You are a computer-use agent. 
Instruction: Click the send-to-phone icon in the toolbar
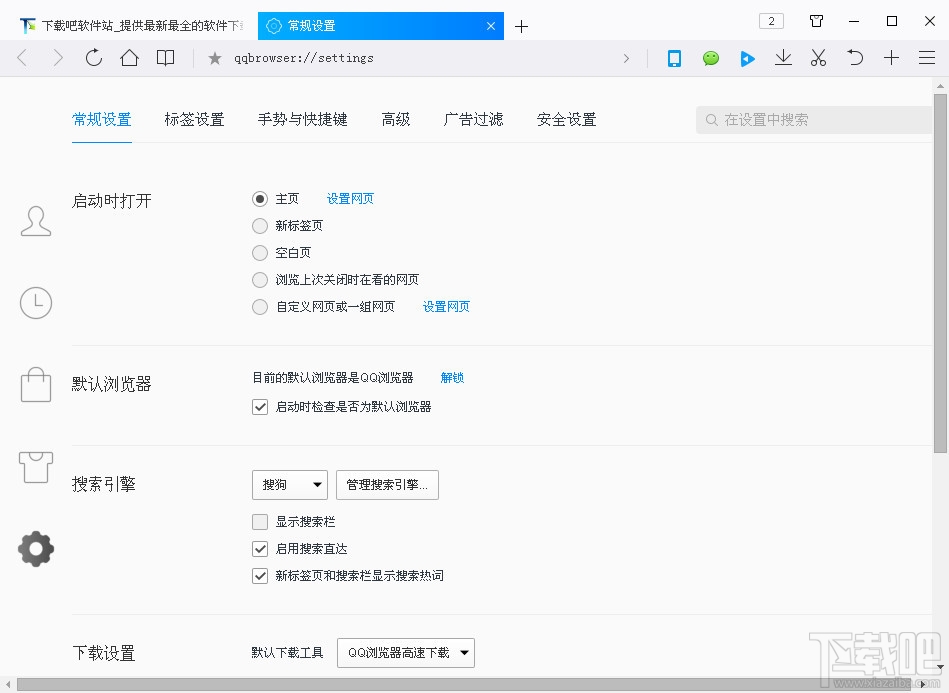tap(674, 58)
